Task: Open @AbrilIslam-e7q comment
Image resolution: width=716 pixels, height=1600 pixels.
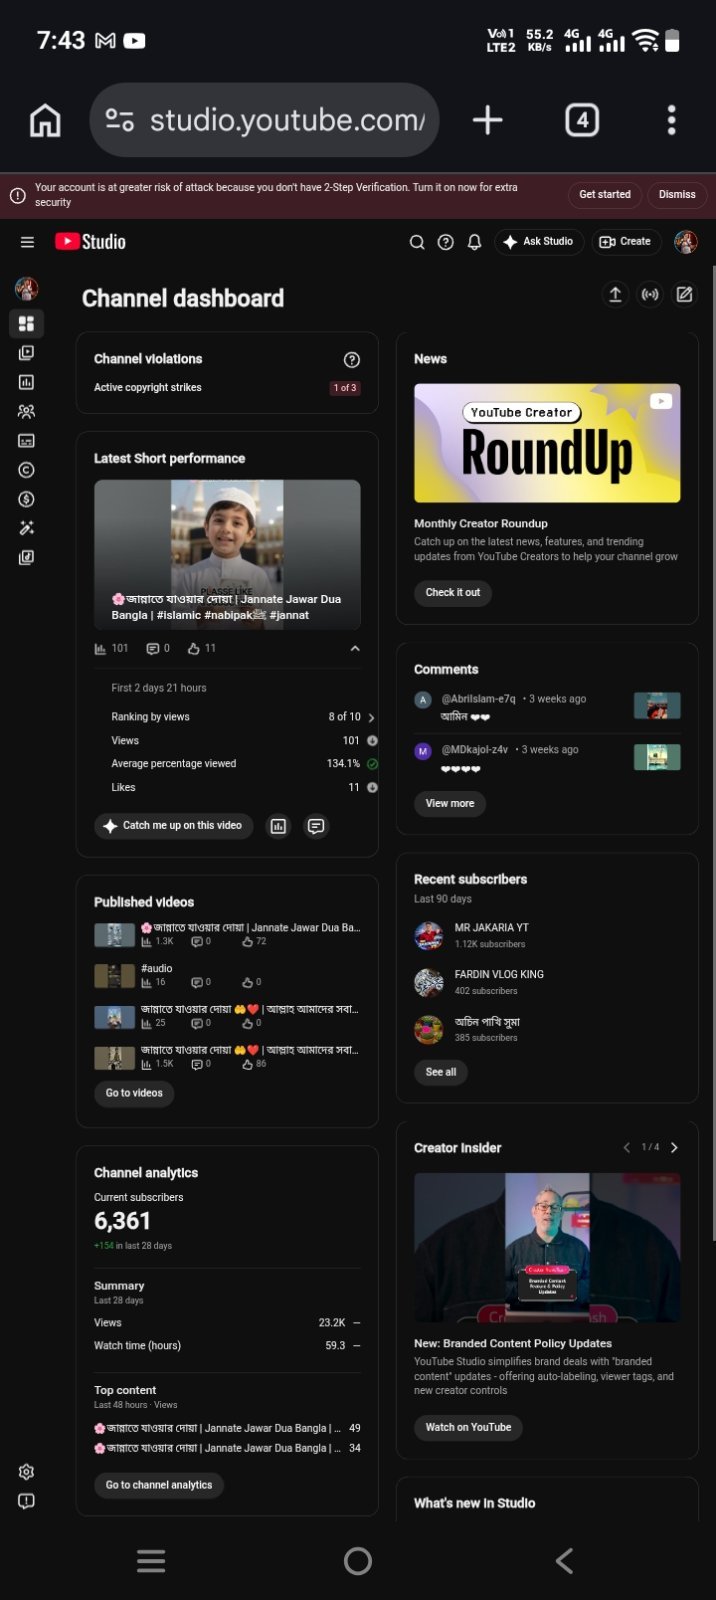Action: pyautogui.click(x=547, y=708)
